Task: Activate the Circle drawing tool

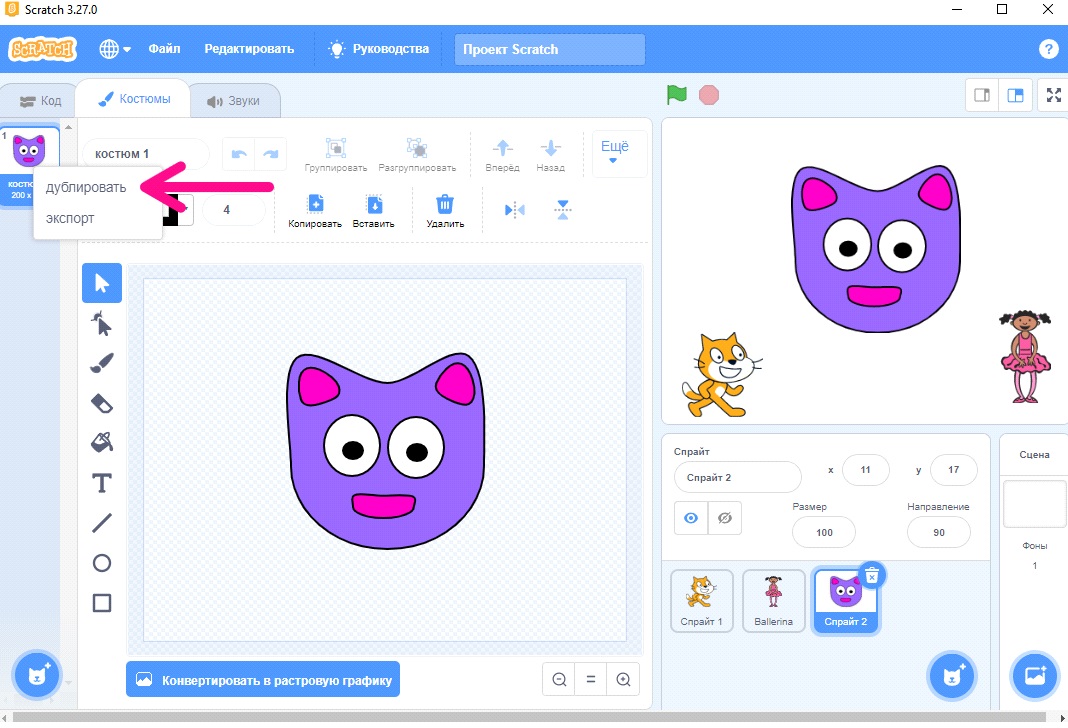Action: [x=101, y=563]
